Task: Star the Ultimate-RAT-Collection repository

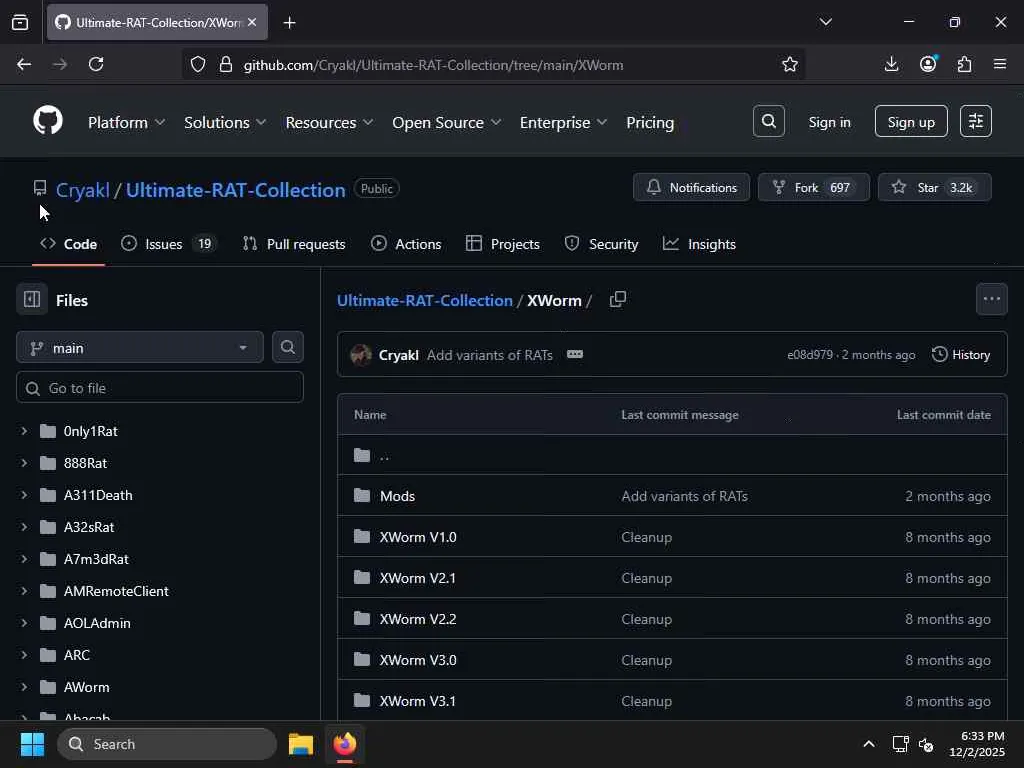Action: tap(933, 187)
